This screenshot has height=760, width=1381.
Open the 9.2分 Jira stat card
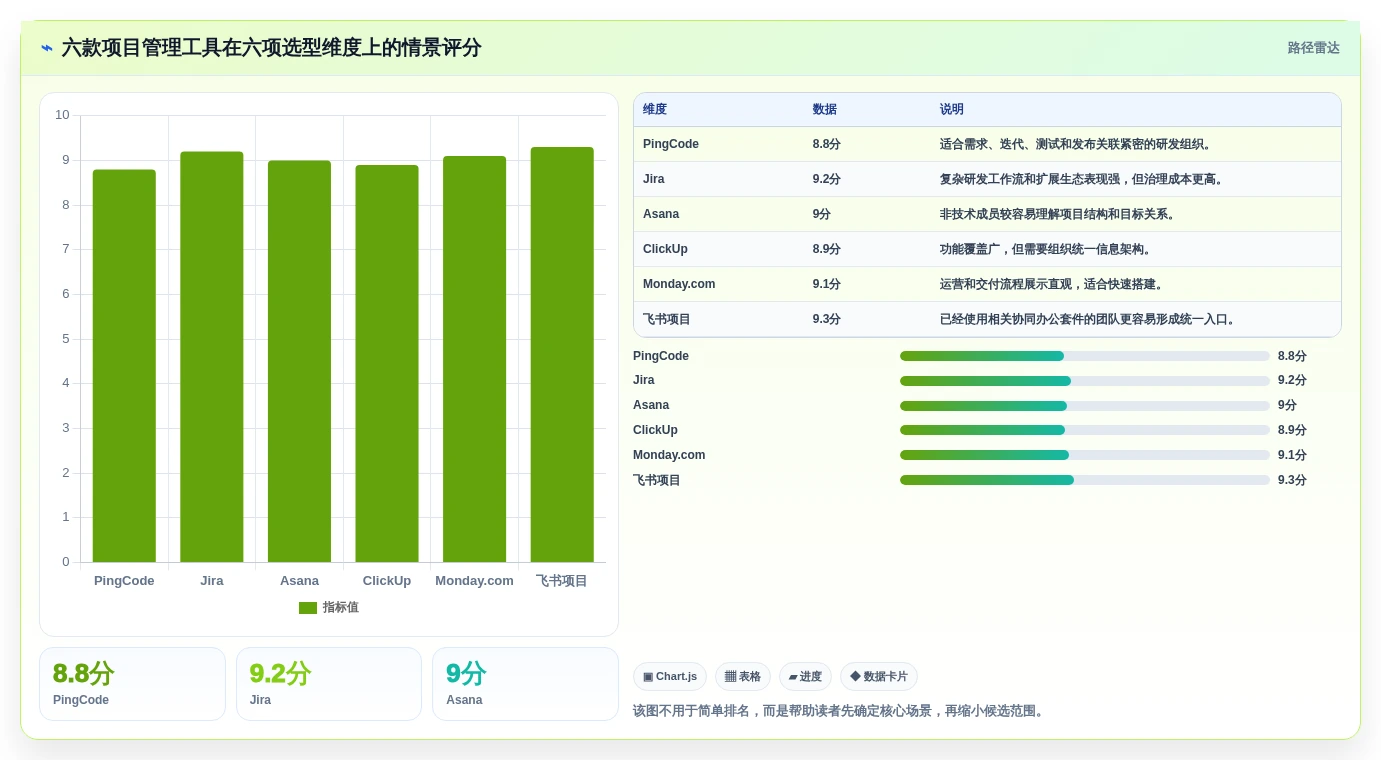pos(329,684)
